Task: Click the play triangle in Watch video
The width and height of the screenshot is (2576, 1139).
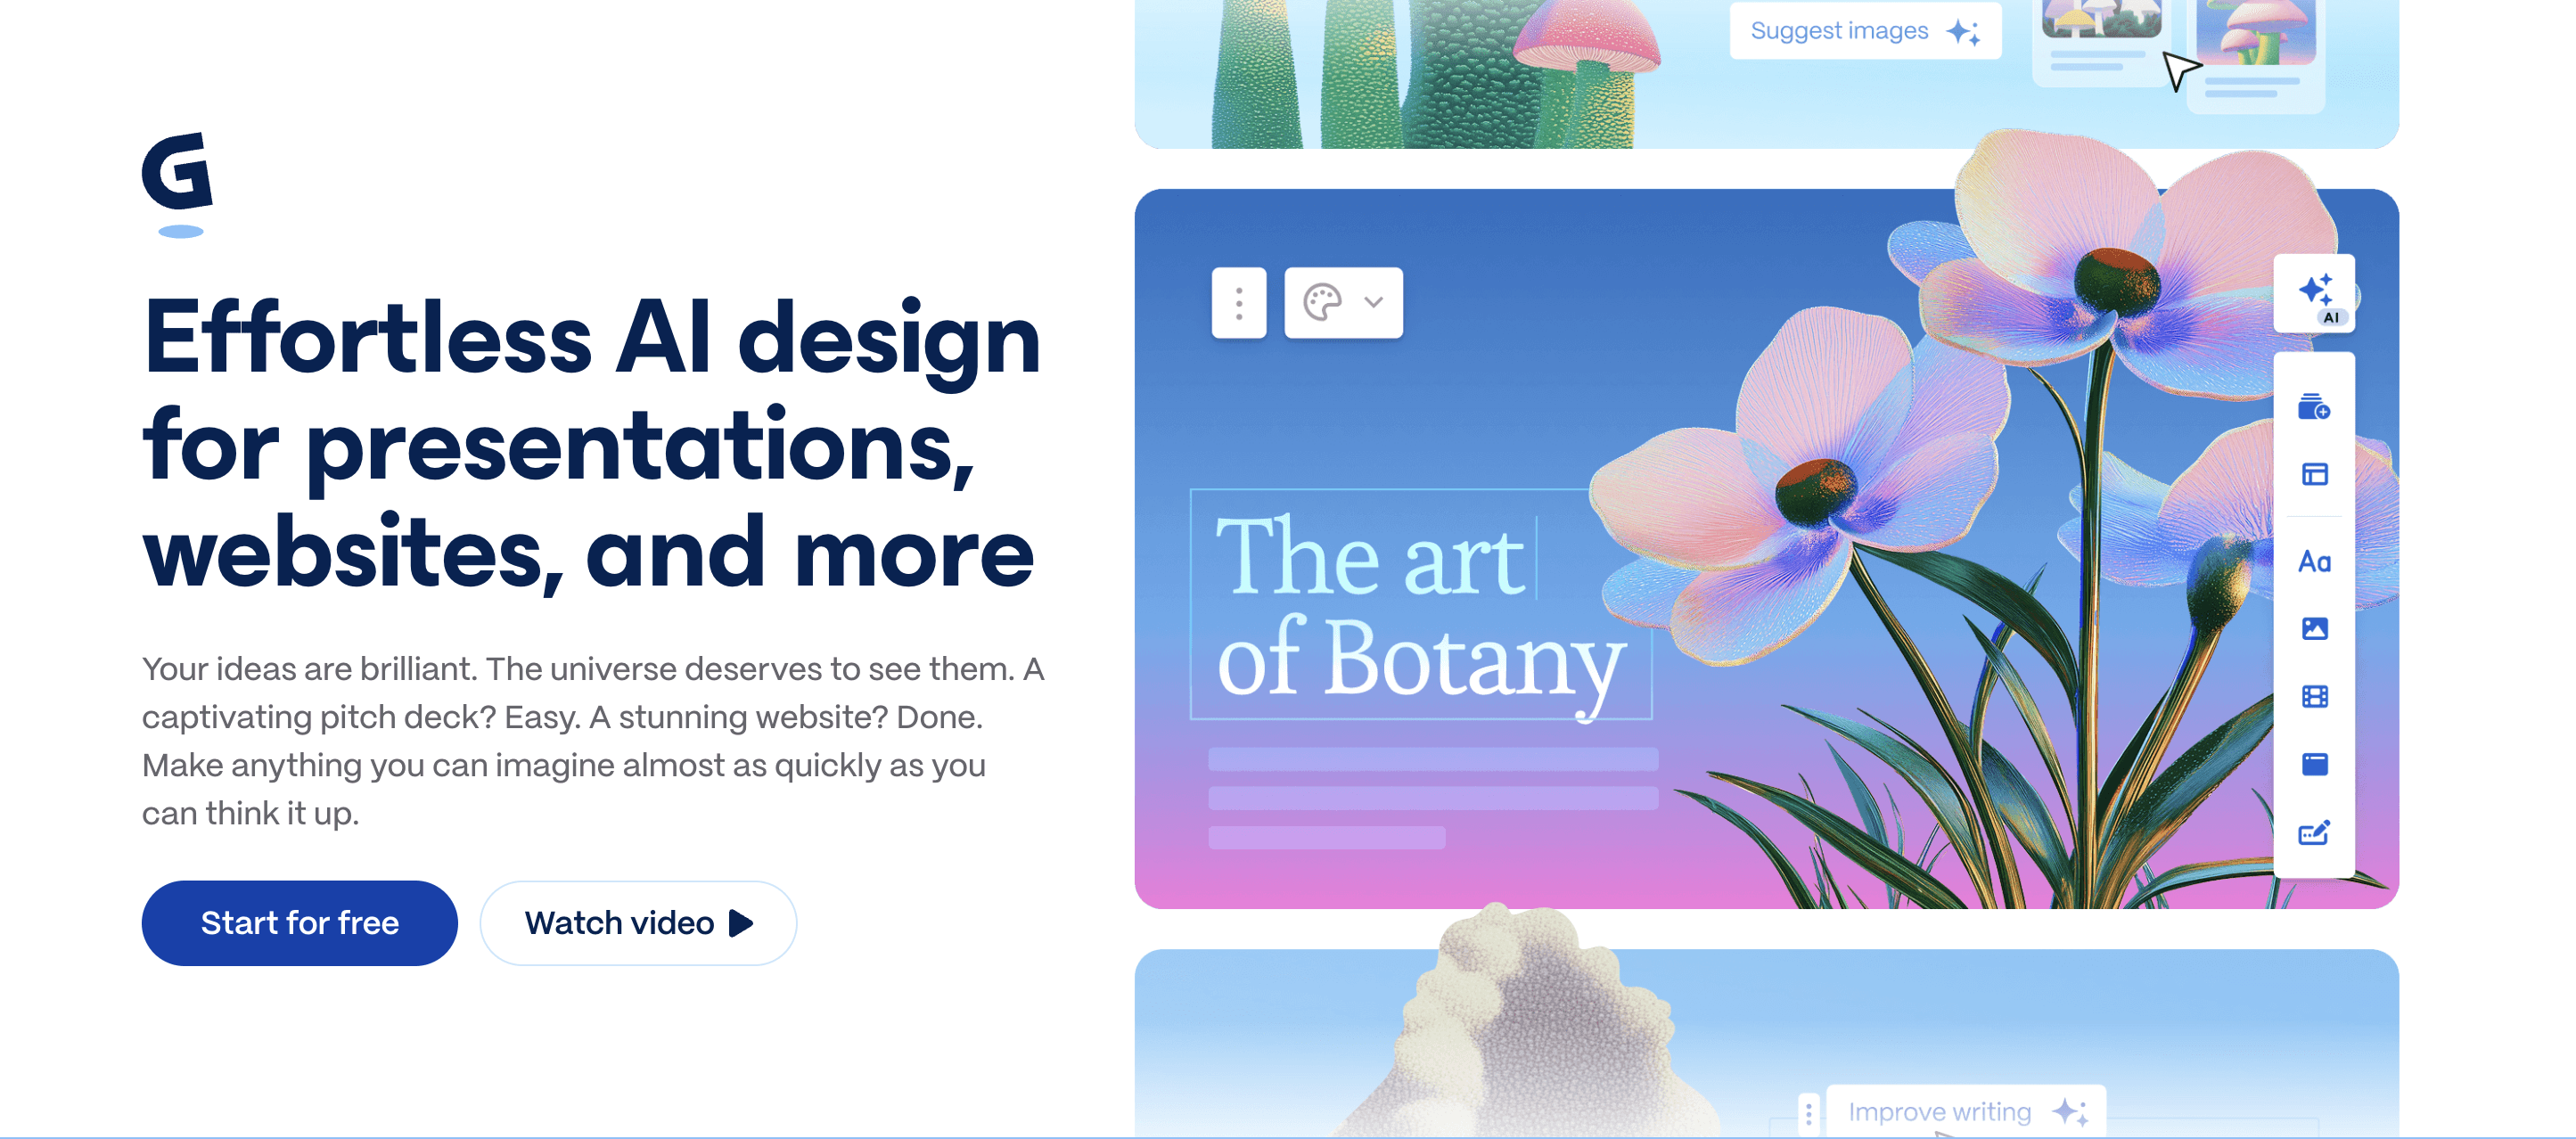Action: (741, 922)
